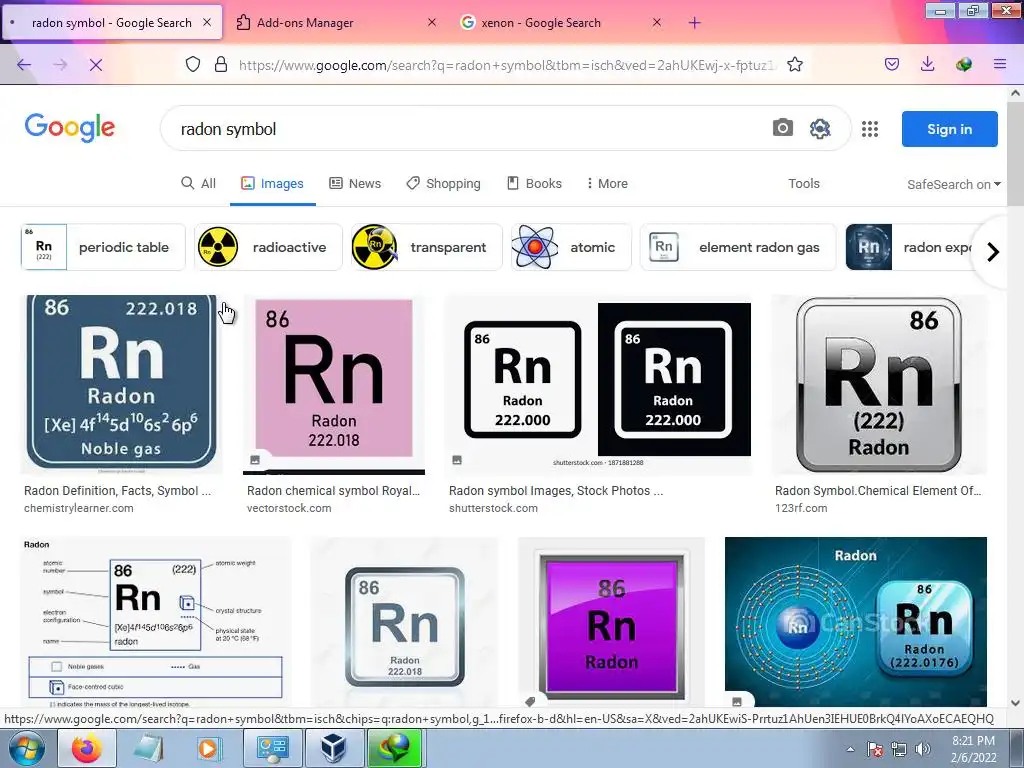Image resolution: width=1024 pixels, height=768 pixels.
Task: Close the radon symbol tab
Action: (207, 22)
